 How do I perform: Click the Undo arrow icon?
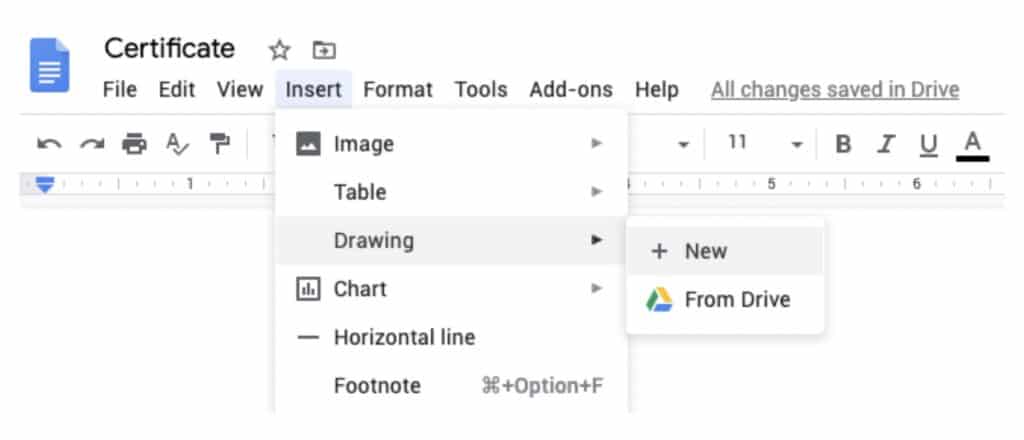pos(48,144)
